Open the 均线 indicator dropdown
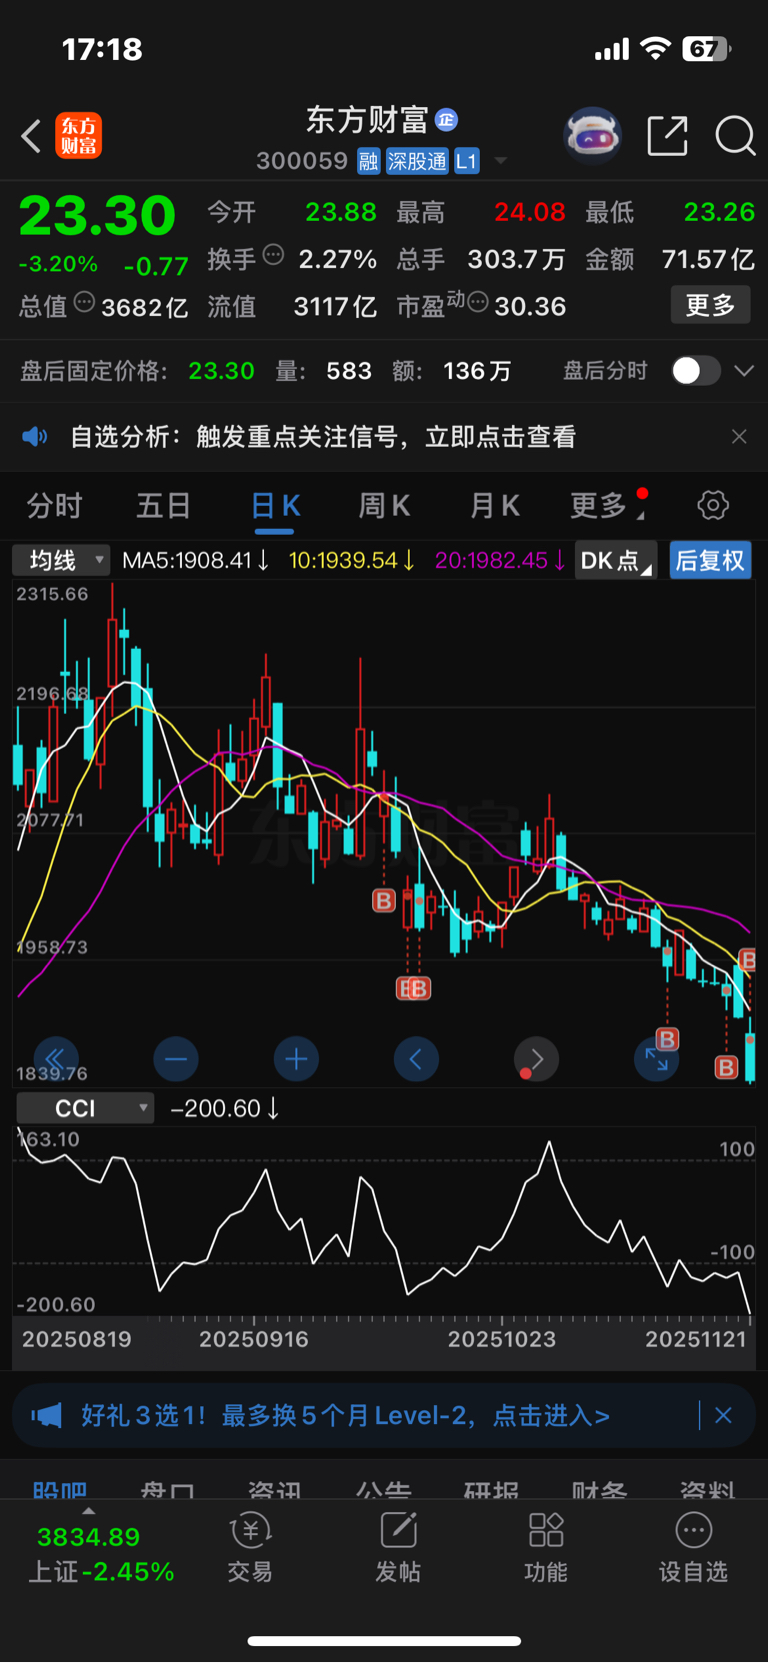Image resolution: width=768 pixels, height=1663 pixels. 60,560
